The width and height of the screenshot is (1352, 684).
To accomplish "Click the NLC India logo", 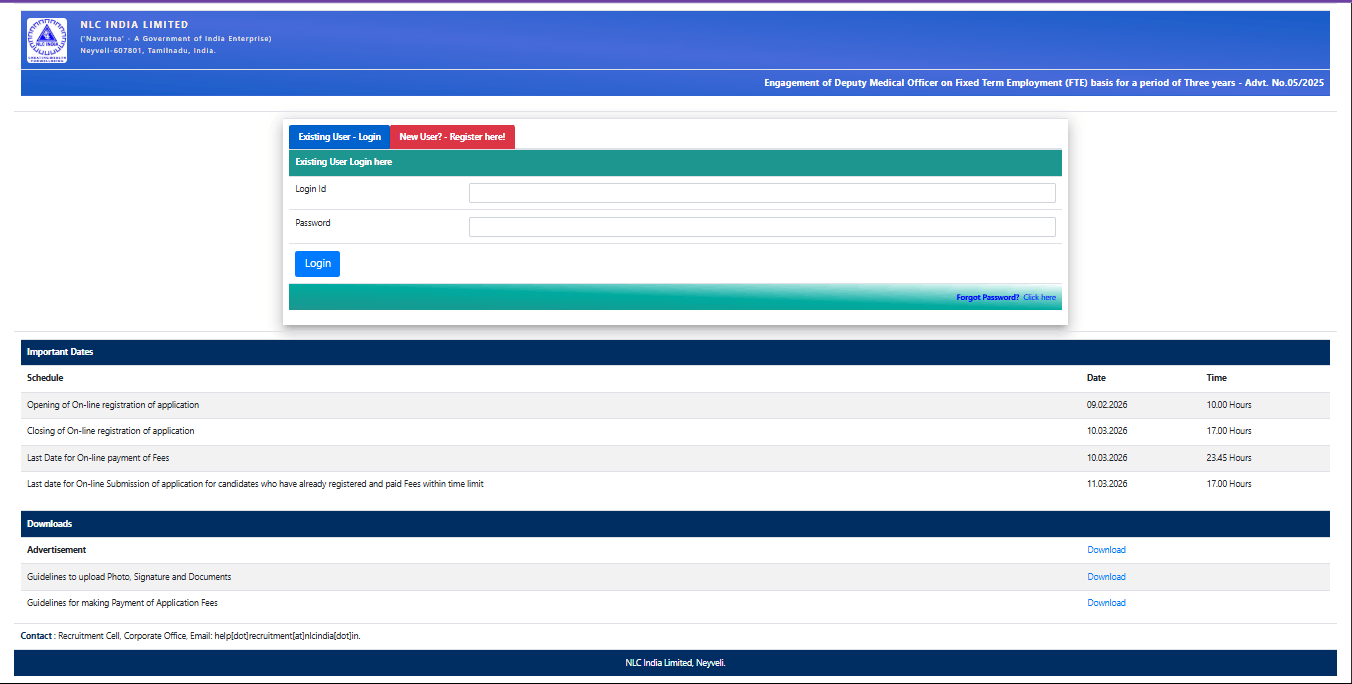I will click(x=47, y=40).
